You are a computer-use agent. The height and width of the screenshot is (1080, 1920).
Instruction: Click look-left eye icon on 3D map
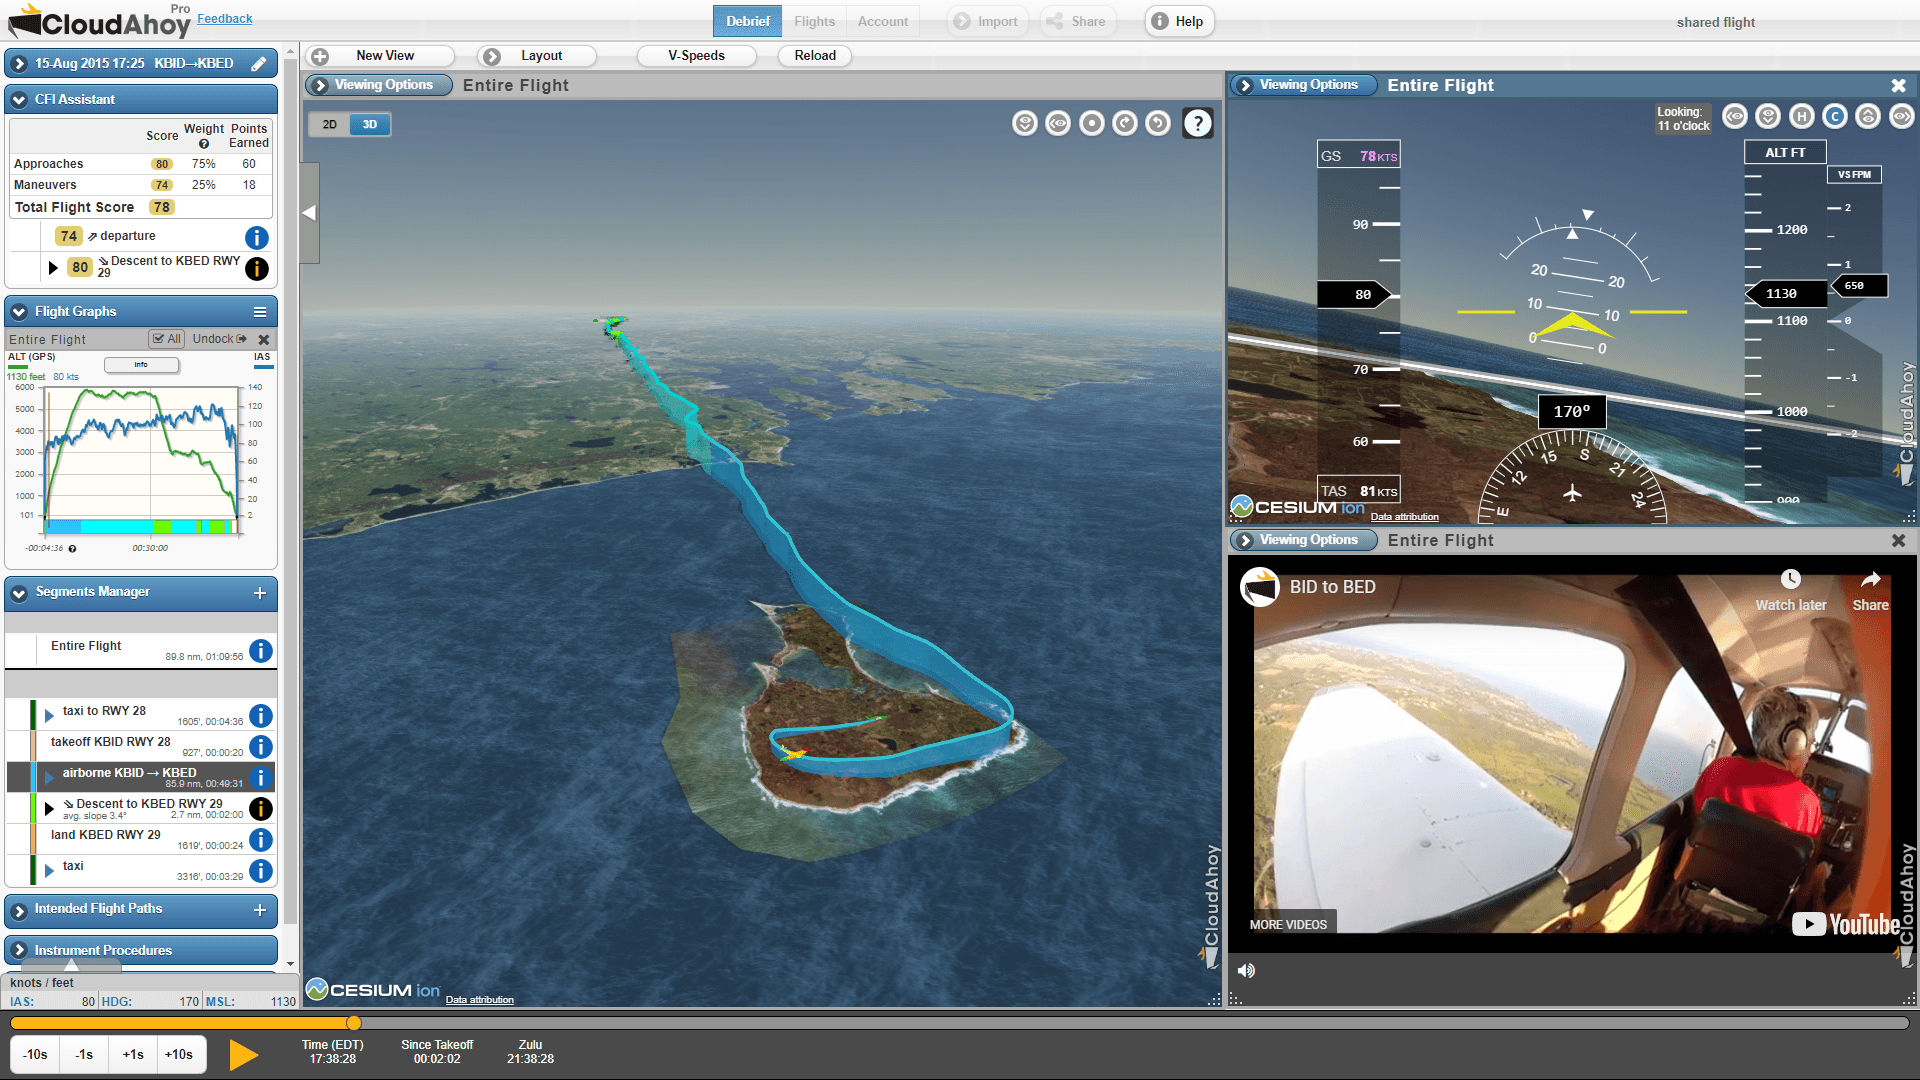click(1058, 123)
